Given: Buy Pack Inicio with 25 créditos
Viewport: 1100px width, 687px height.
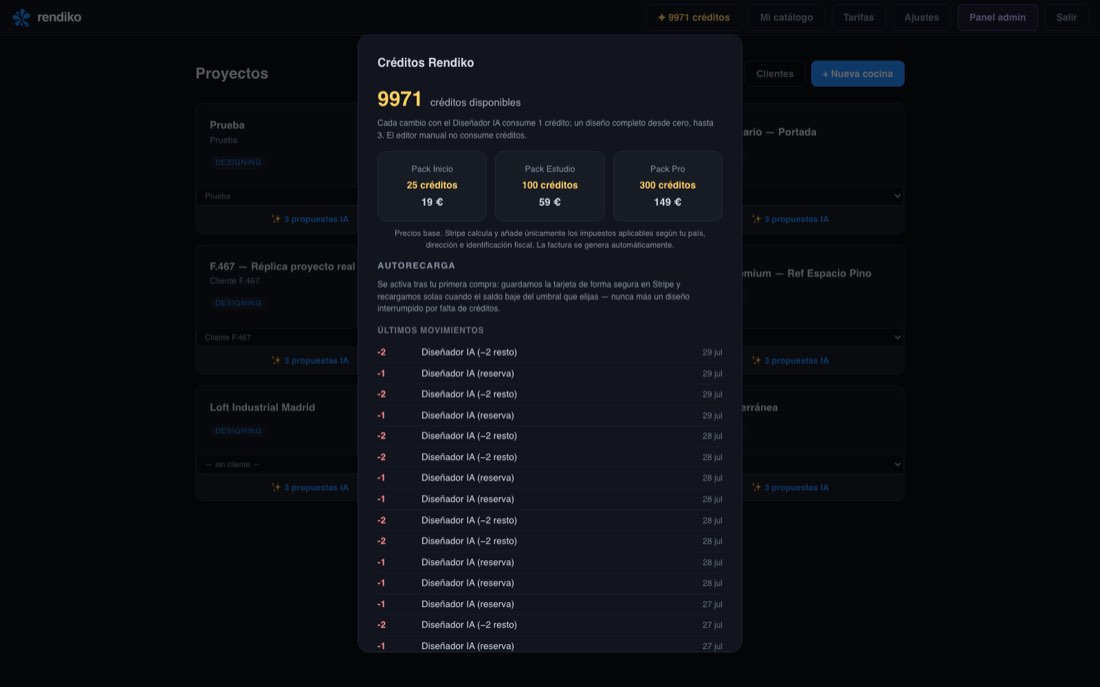Looking at the screenshot, I should coord(432,186).
